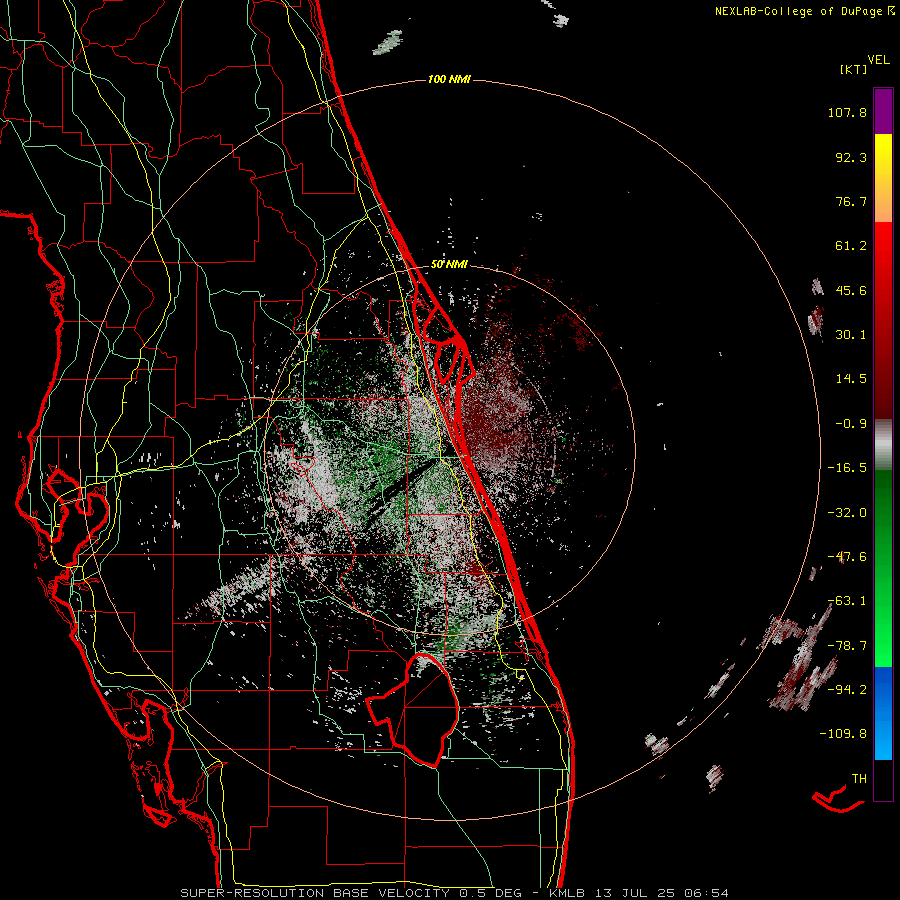Select the -109.8 value on velocity scale
This screenshot has height=900, width=900.
tap(843, 734)
